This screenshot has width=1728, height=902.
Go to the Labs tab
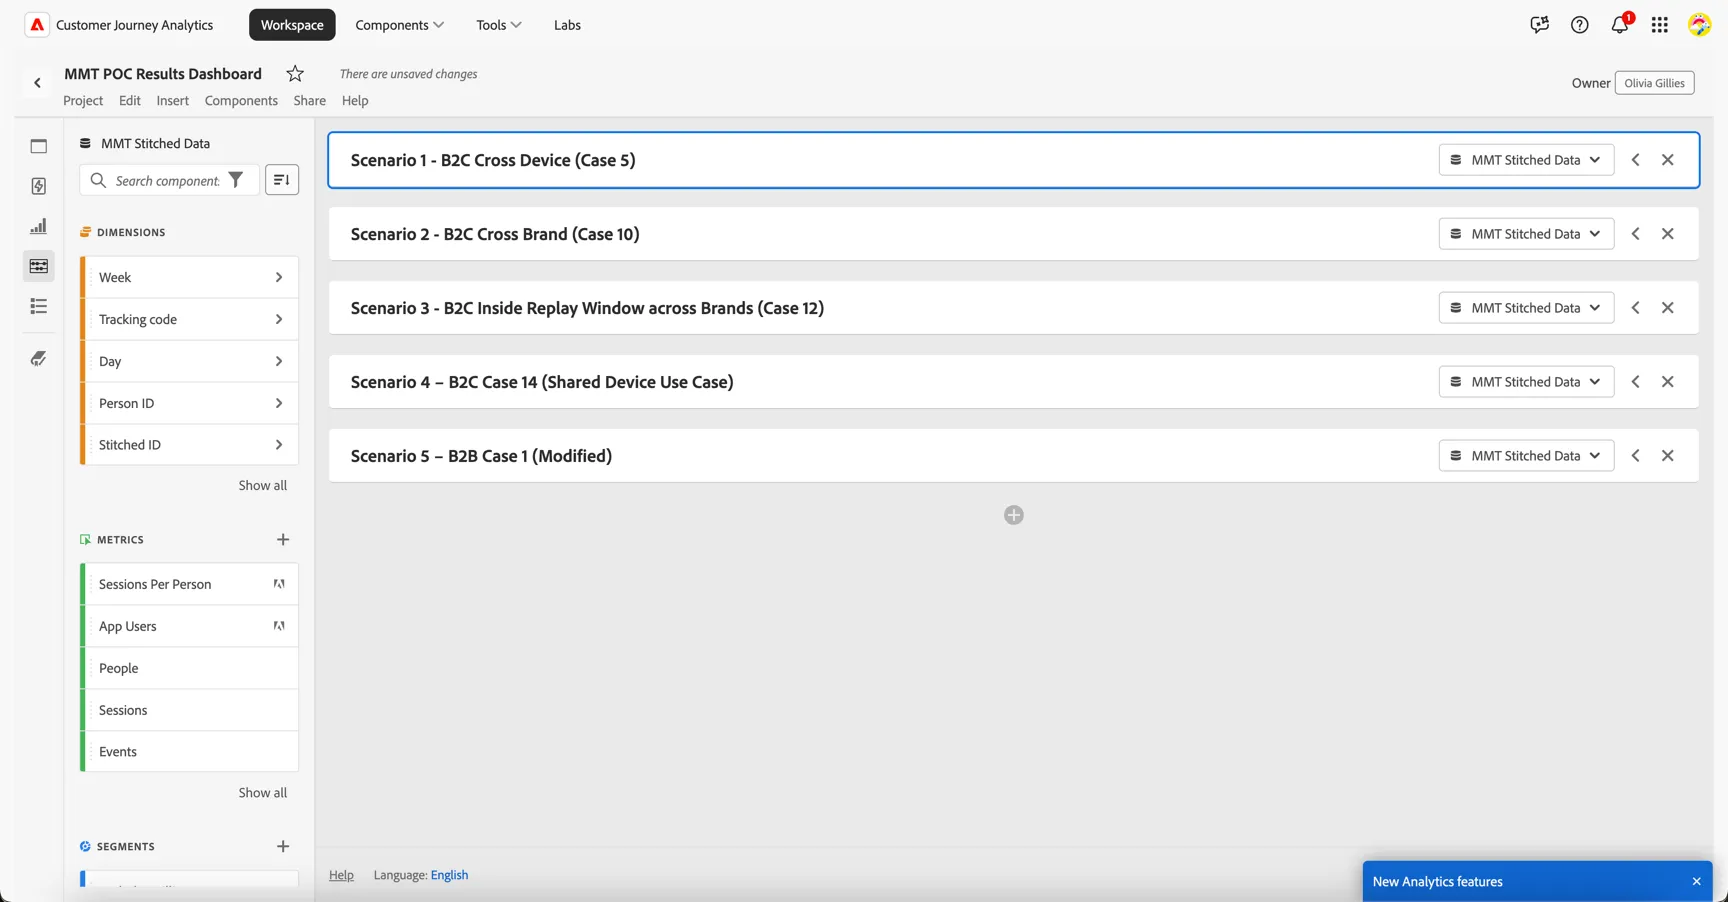click(567, 25)
